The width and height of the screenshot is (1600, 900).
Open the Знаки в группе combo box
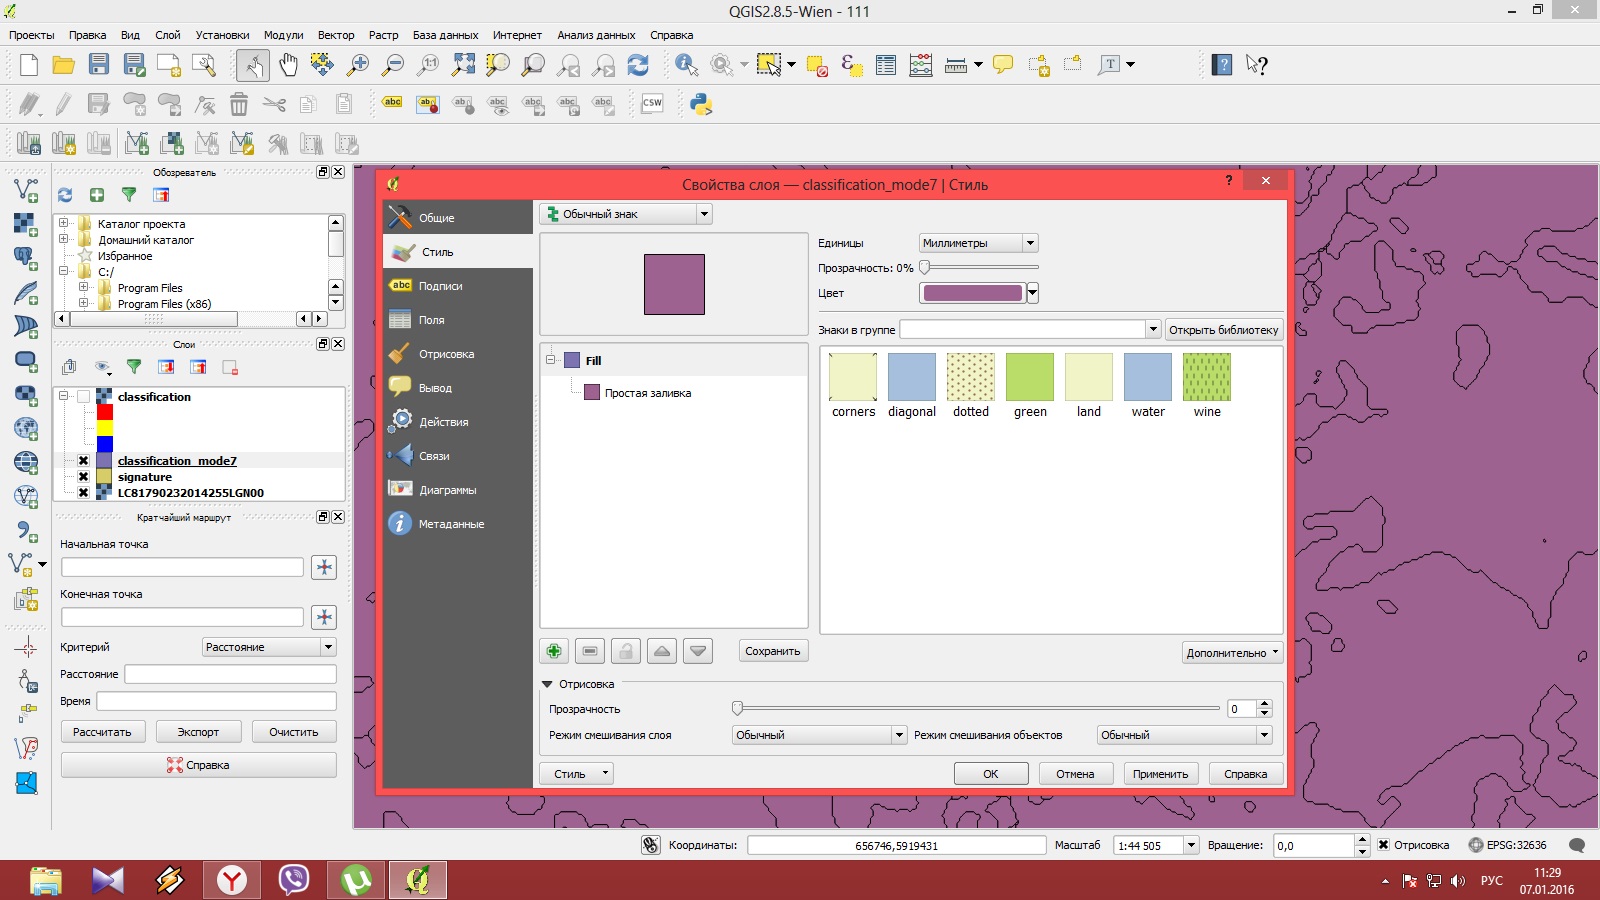(x=1030, y=329)
